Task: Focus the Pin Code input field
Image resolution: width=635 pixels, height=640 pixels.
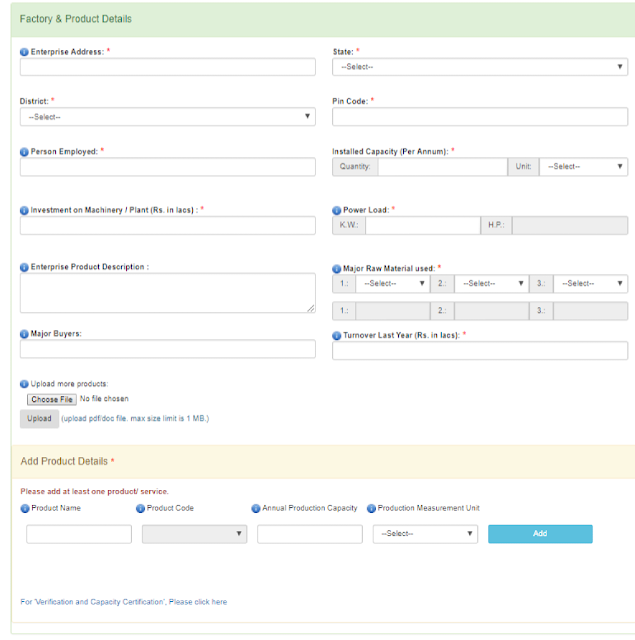Action: (480, 117)
